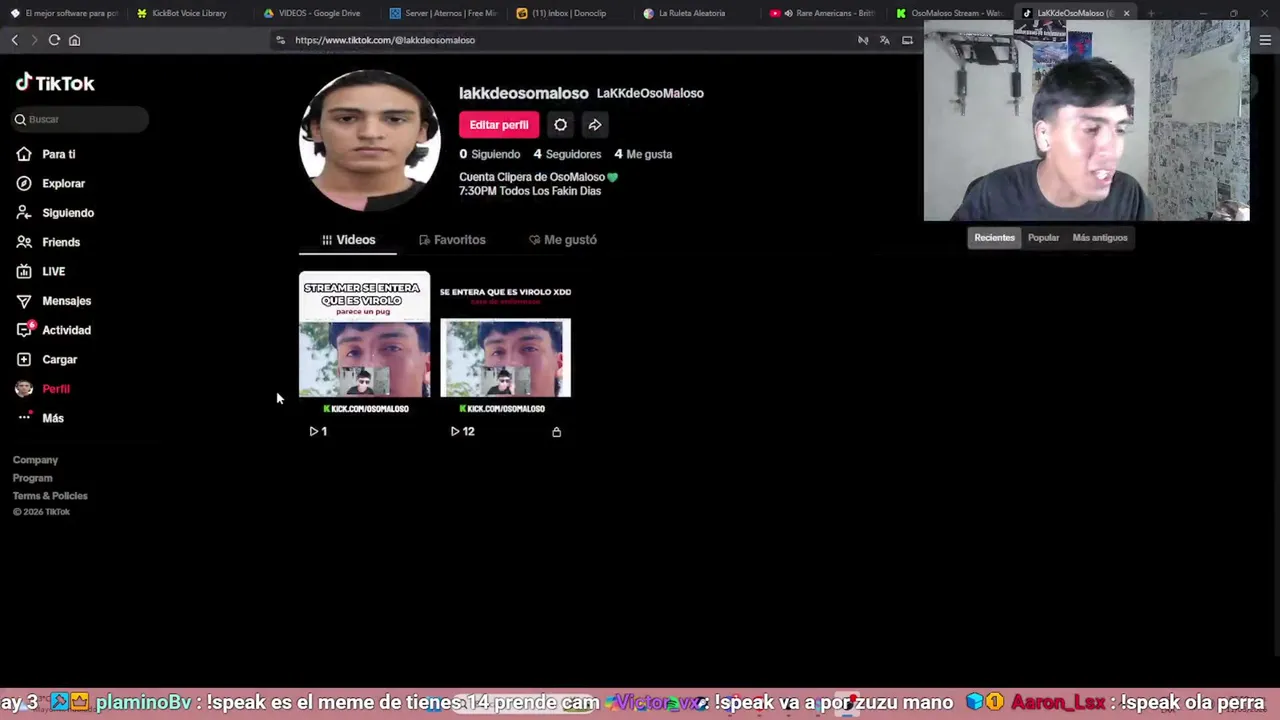Click the browser back arrow

pos(14,40)
